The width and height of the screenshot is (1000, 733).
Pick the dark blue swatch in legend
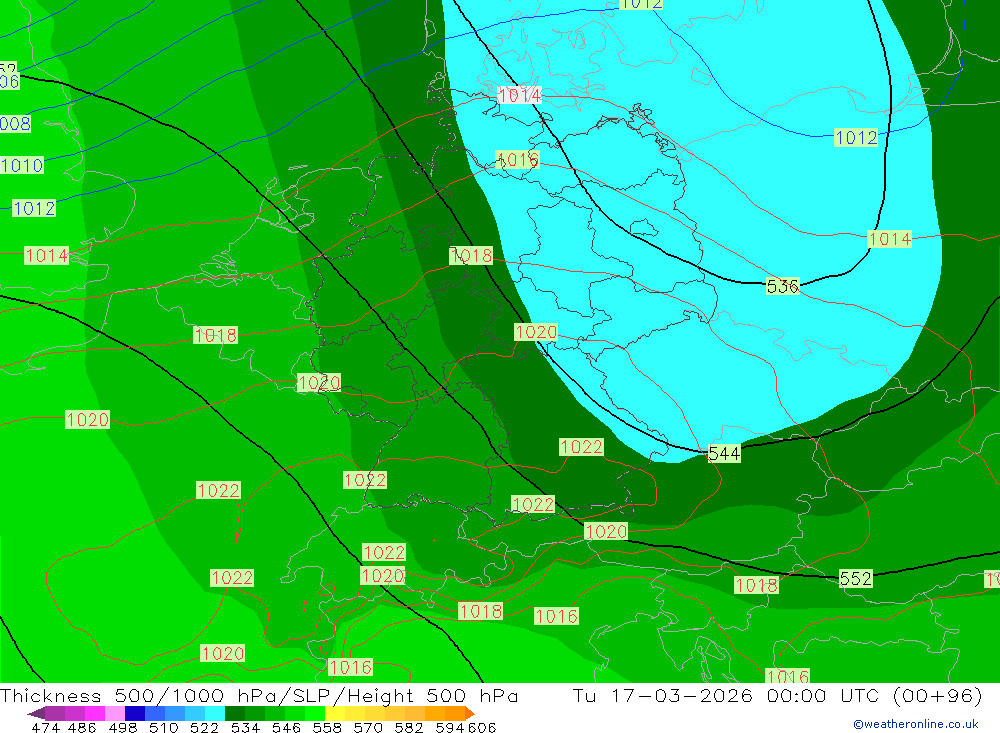(x=135, y=713)
